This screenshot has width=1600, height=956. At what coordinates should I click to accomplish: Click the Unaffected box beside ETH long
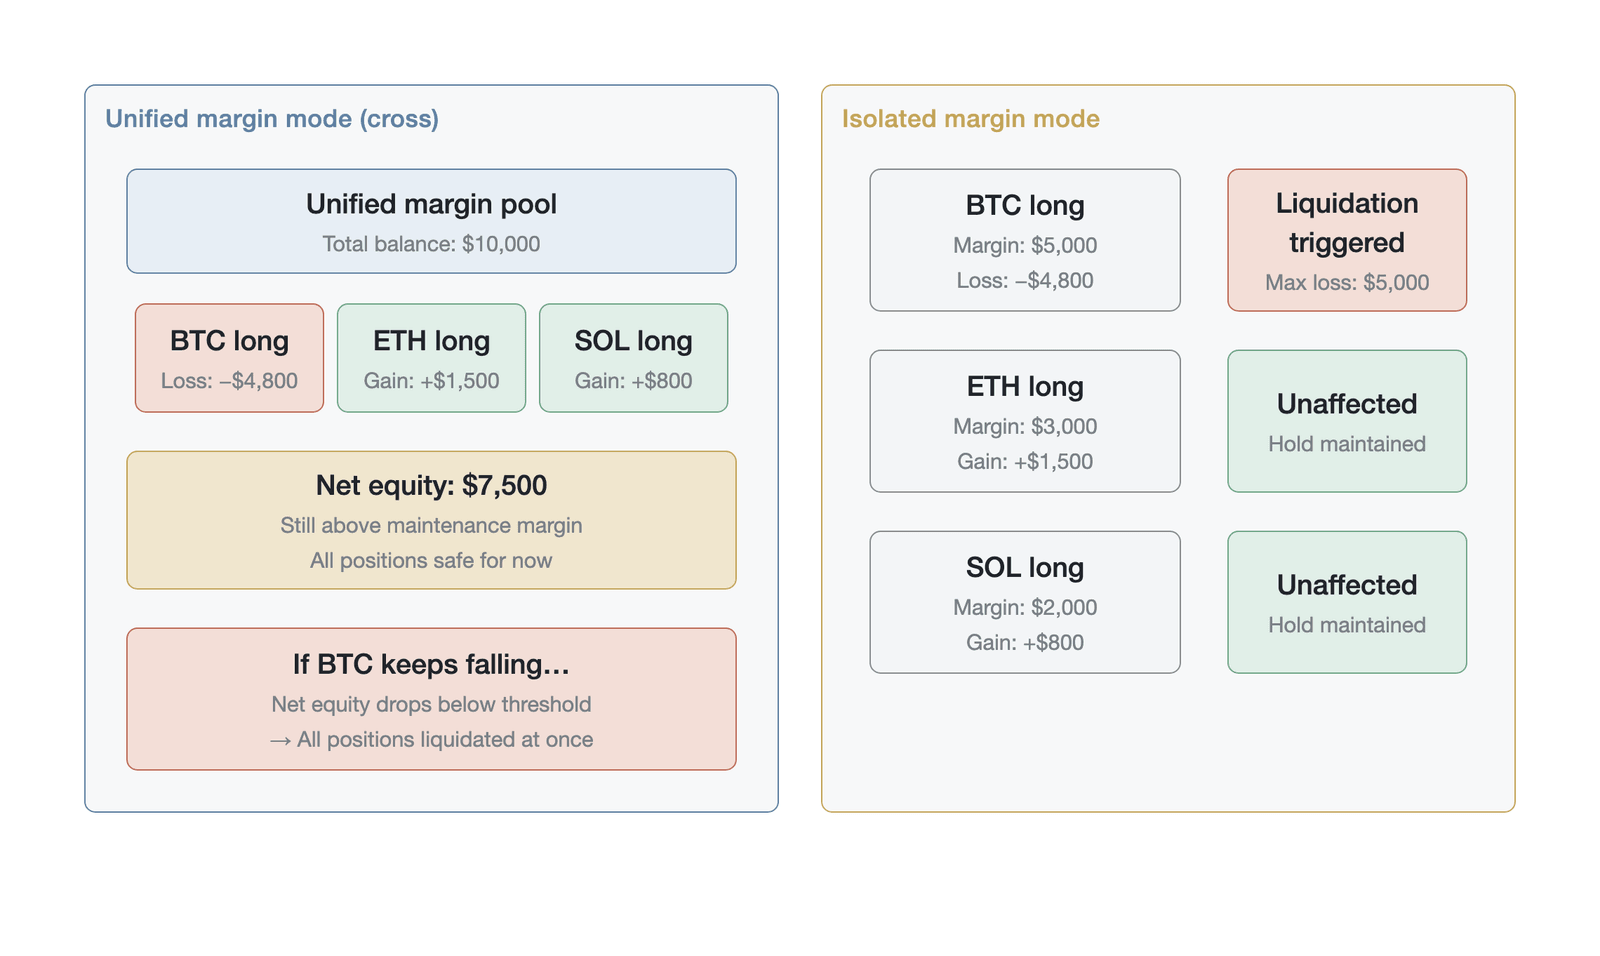click(x=1347, y=421)
